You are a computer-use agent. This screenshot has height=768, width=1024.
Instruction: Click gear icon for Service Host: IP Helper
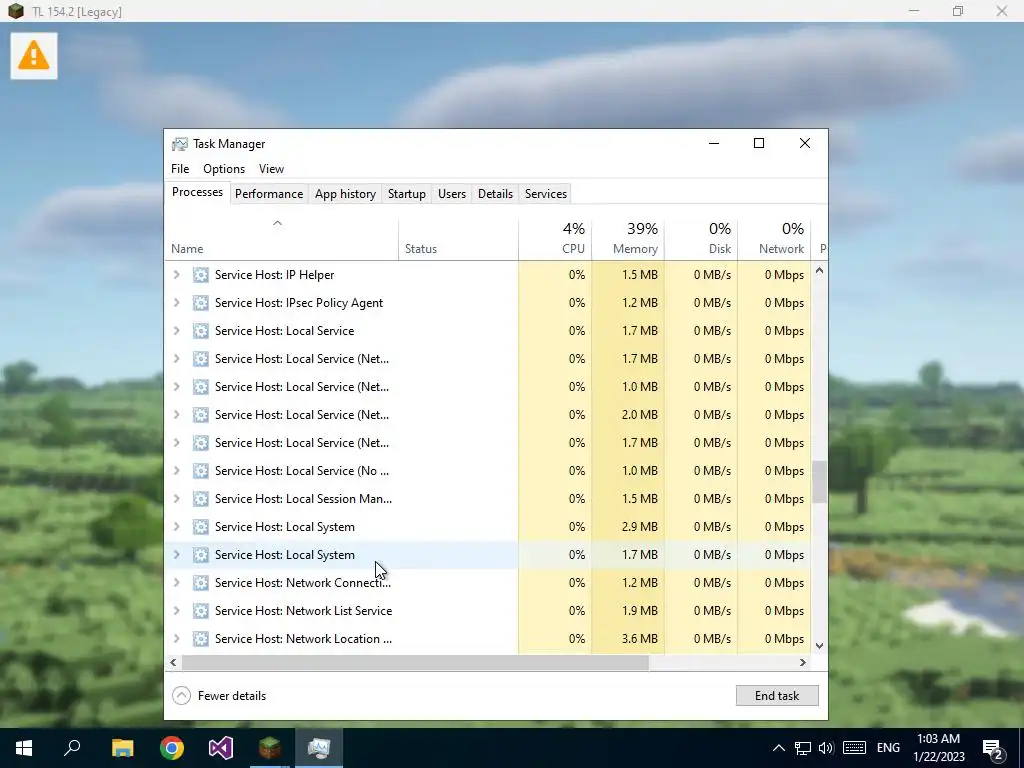200,275
